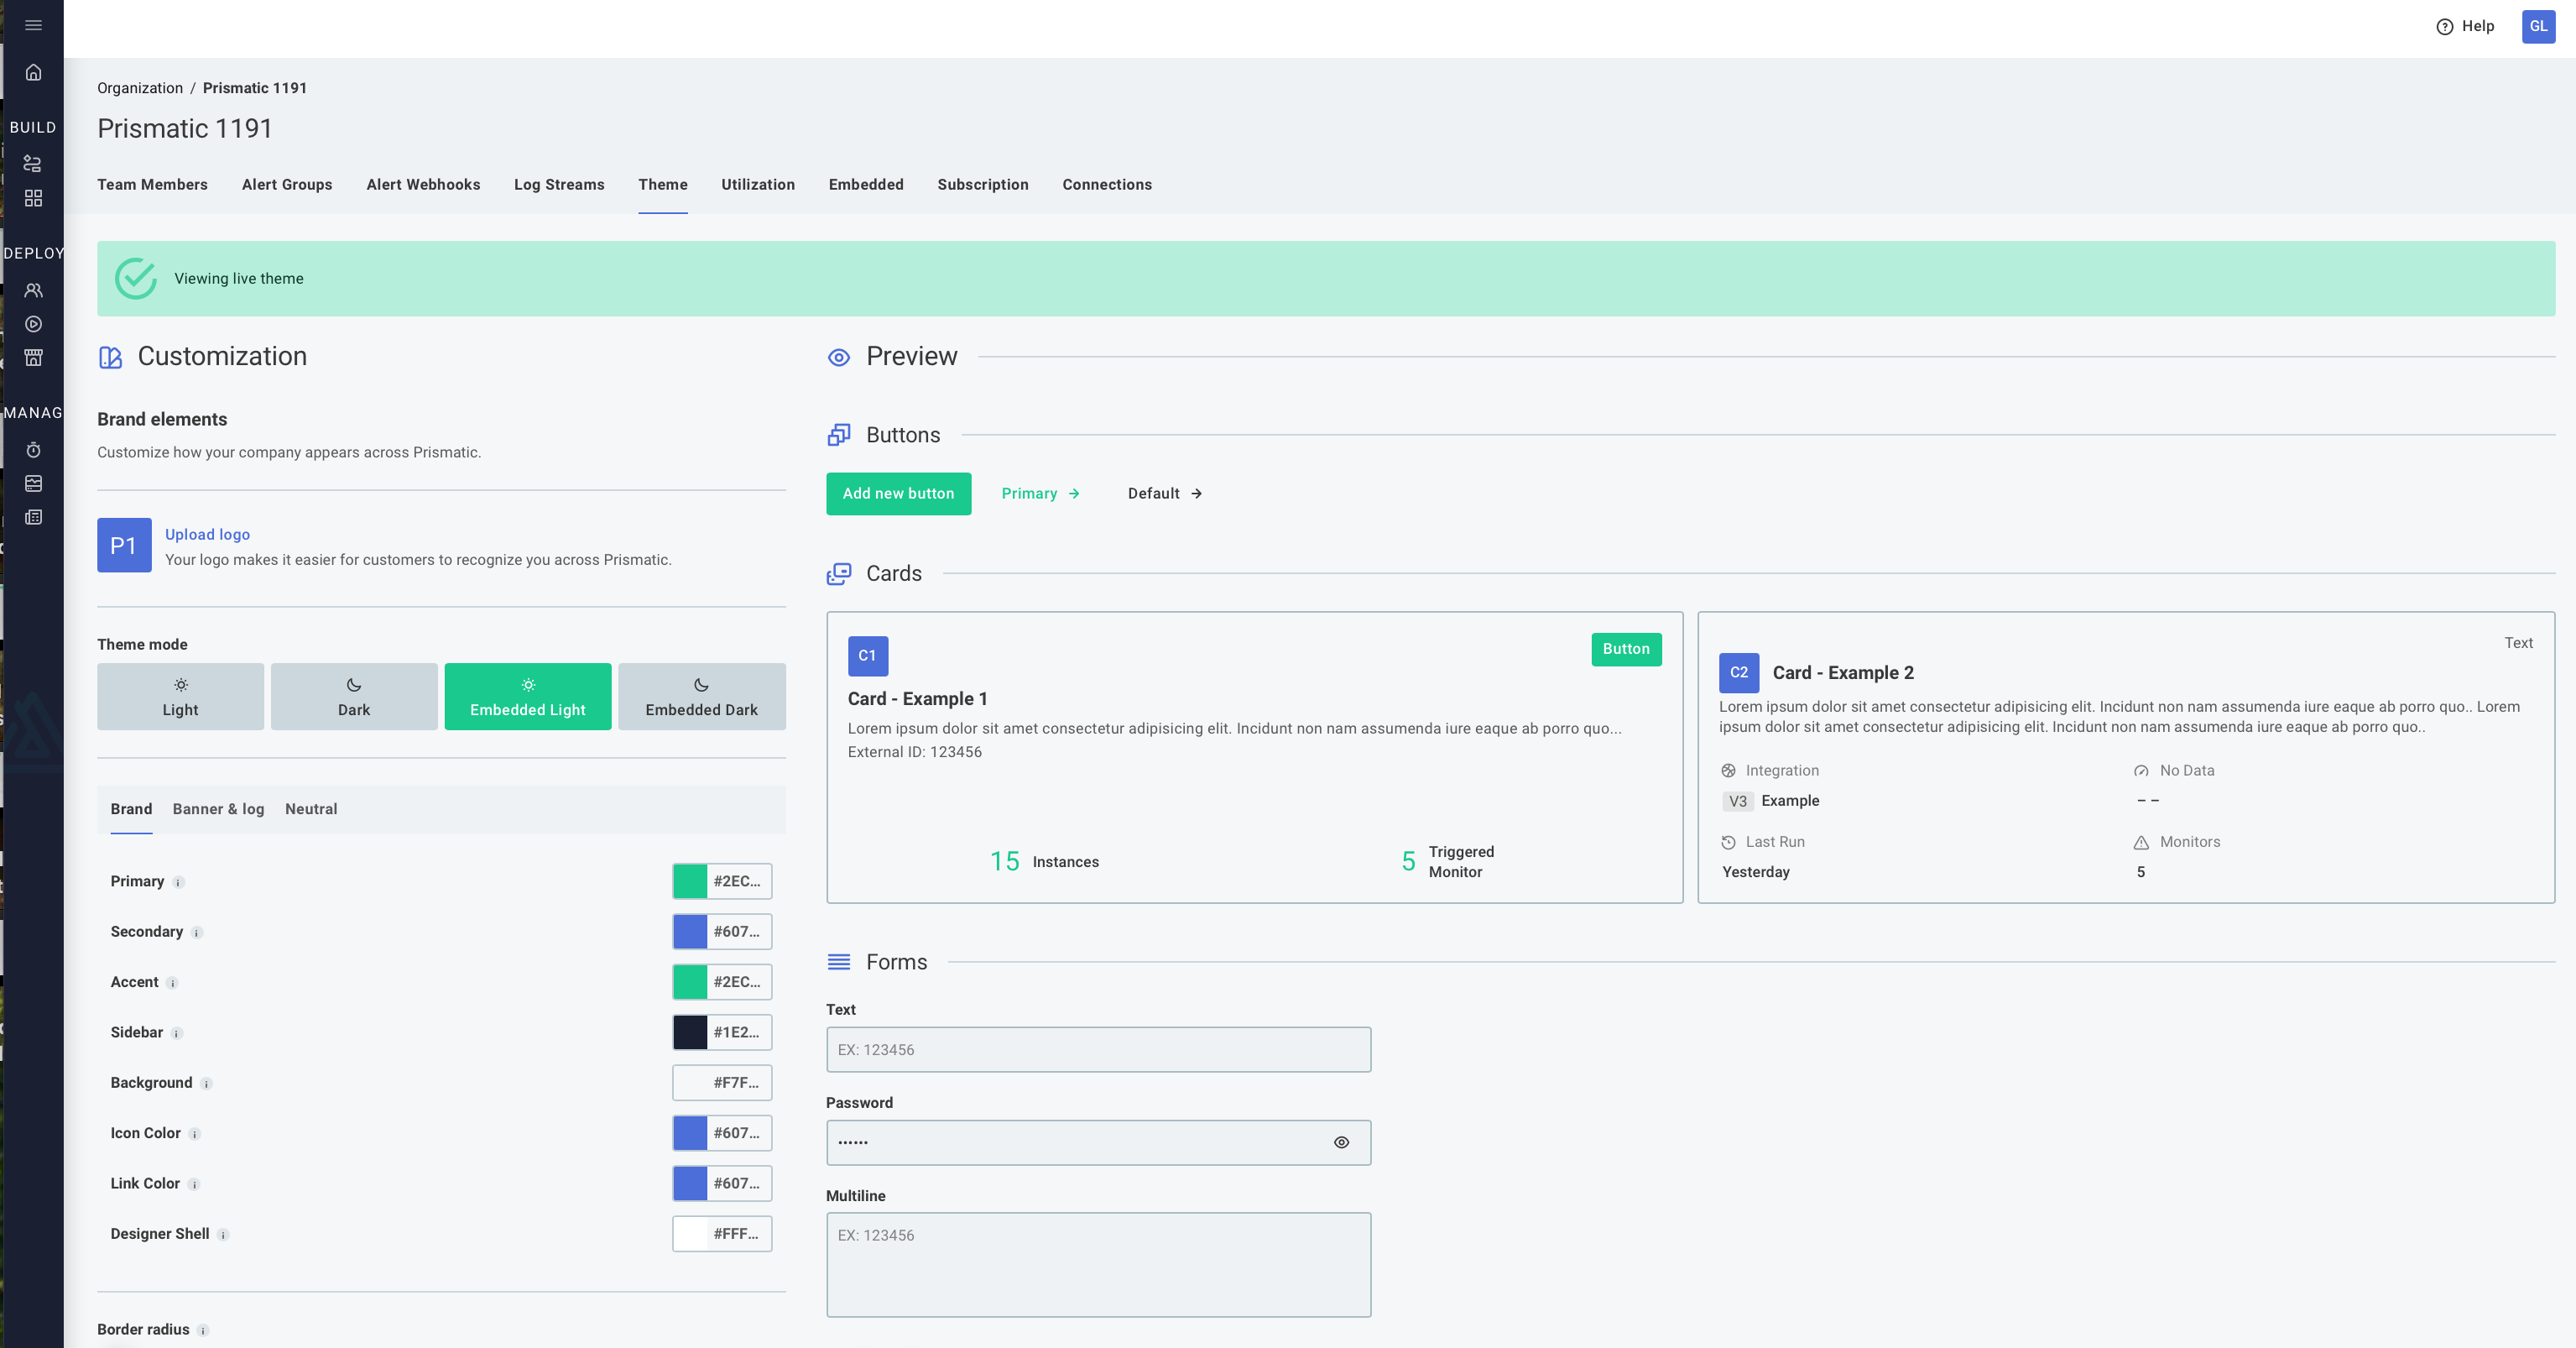Click the Add new button
The image size is (2576, 1348).
[x=897, y=493]
